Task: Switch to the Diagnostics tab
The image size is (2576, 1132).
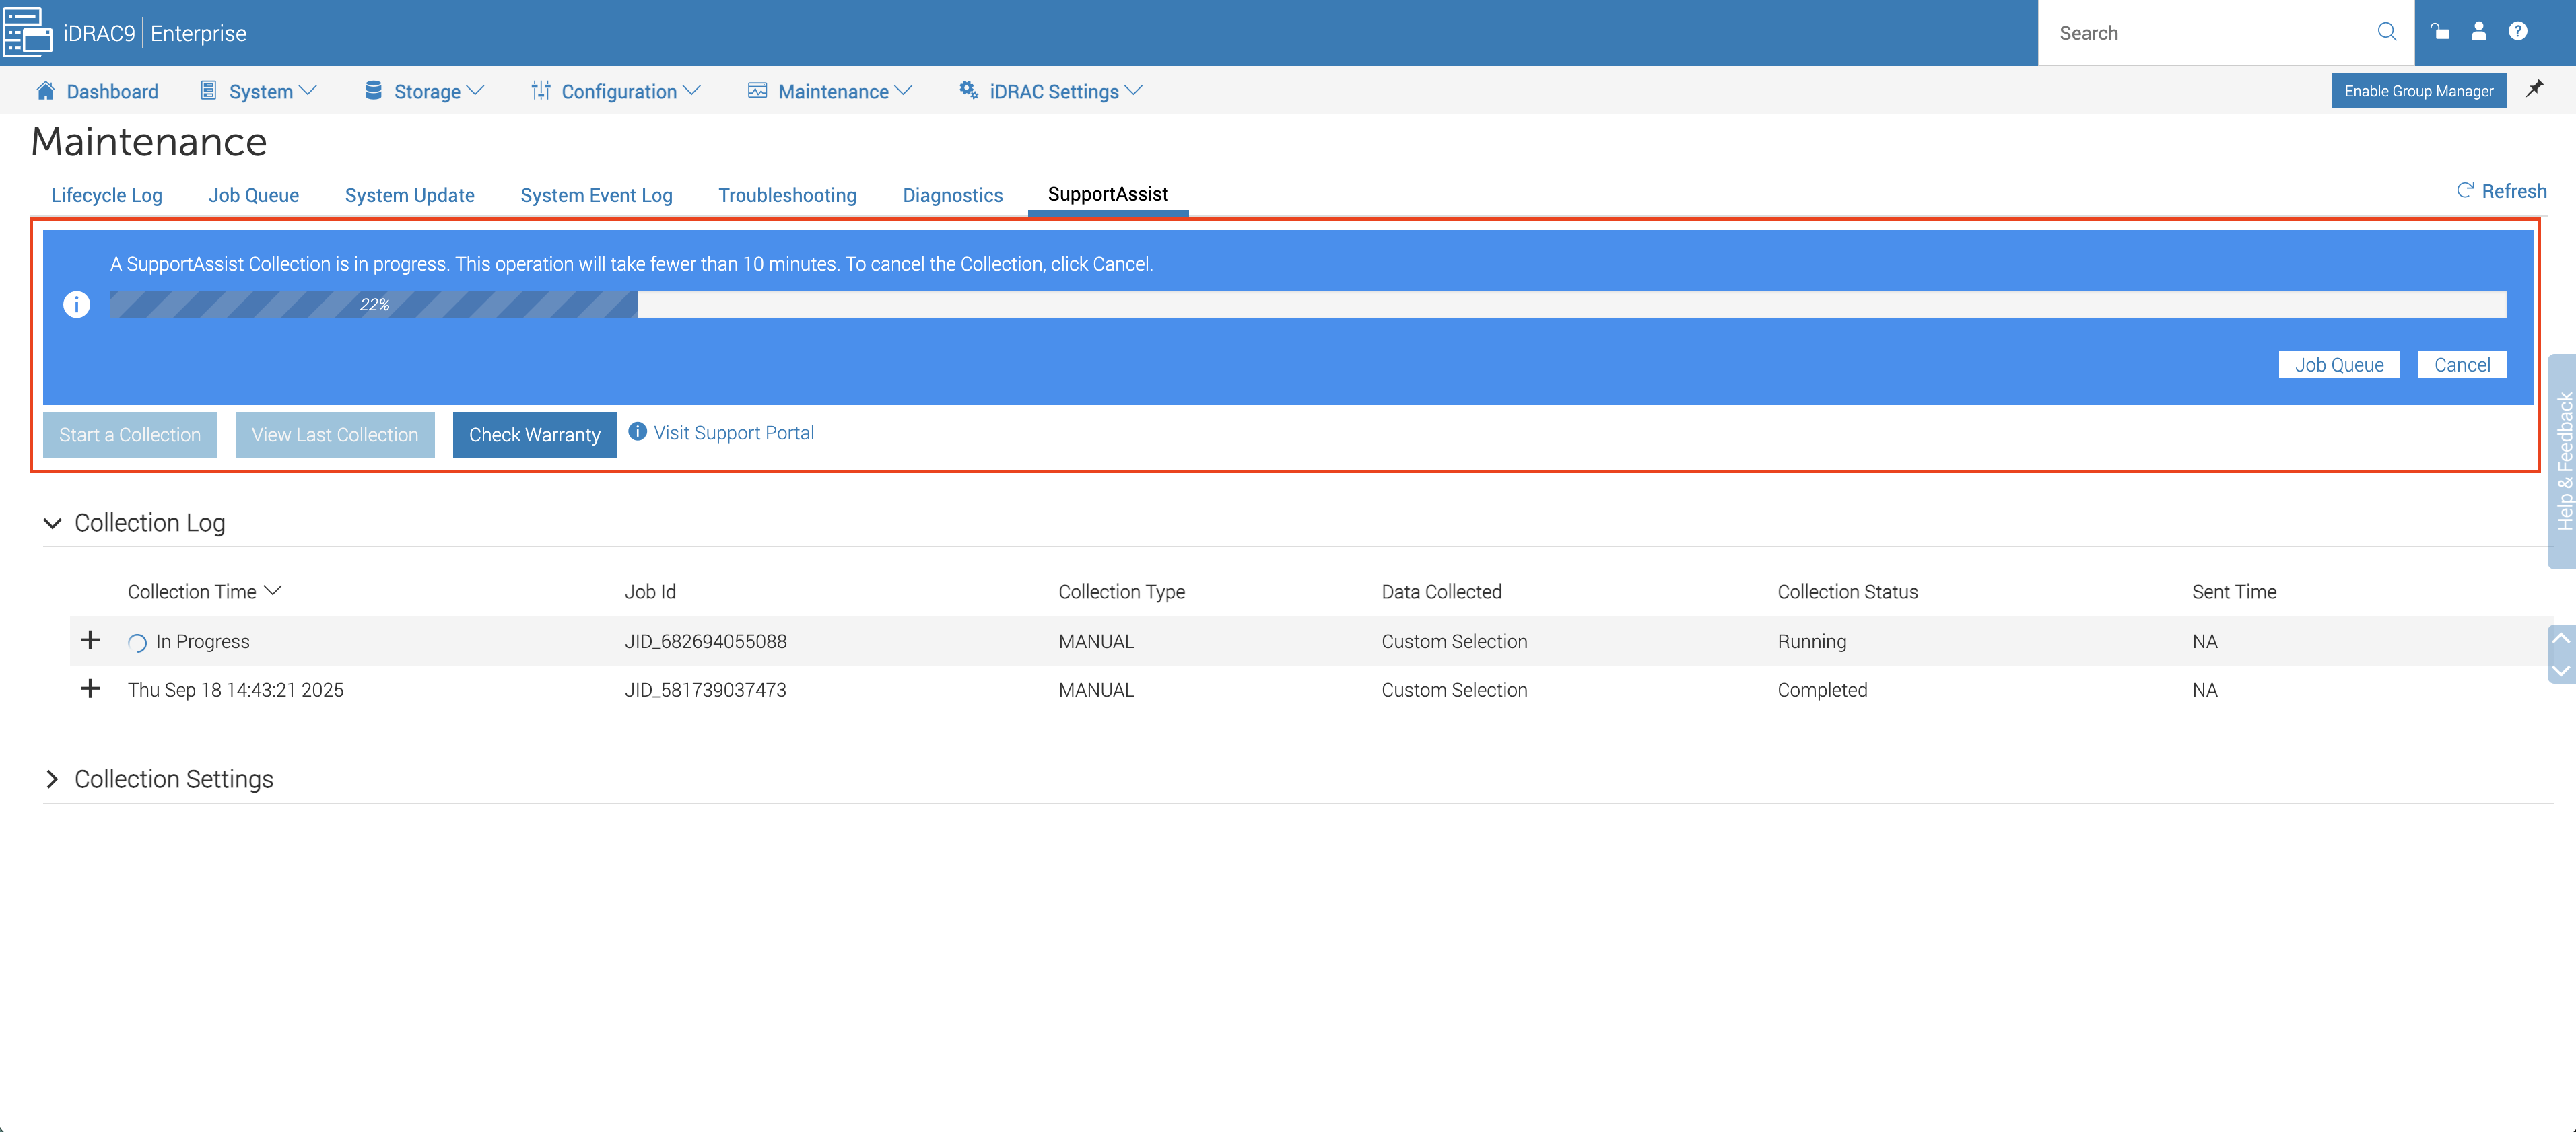Action: tap(953, 195)
